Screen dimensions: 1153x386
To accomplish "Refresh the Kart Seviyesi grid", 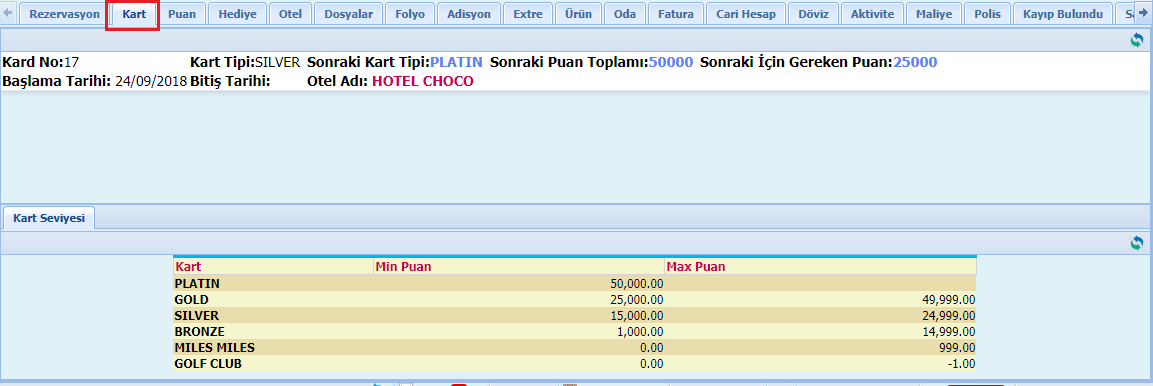I will [x=1137, y=243].
